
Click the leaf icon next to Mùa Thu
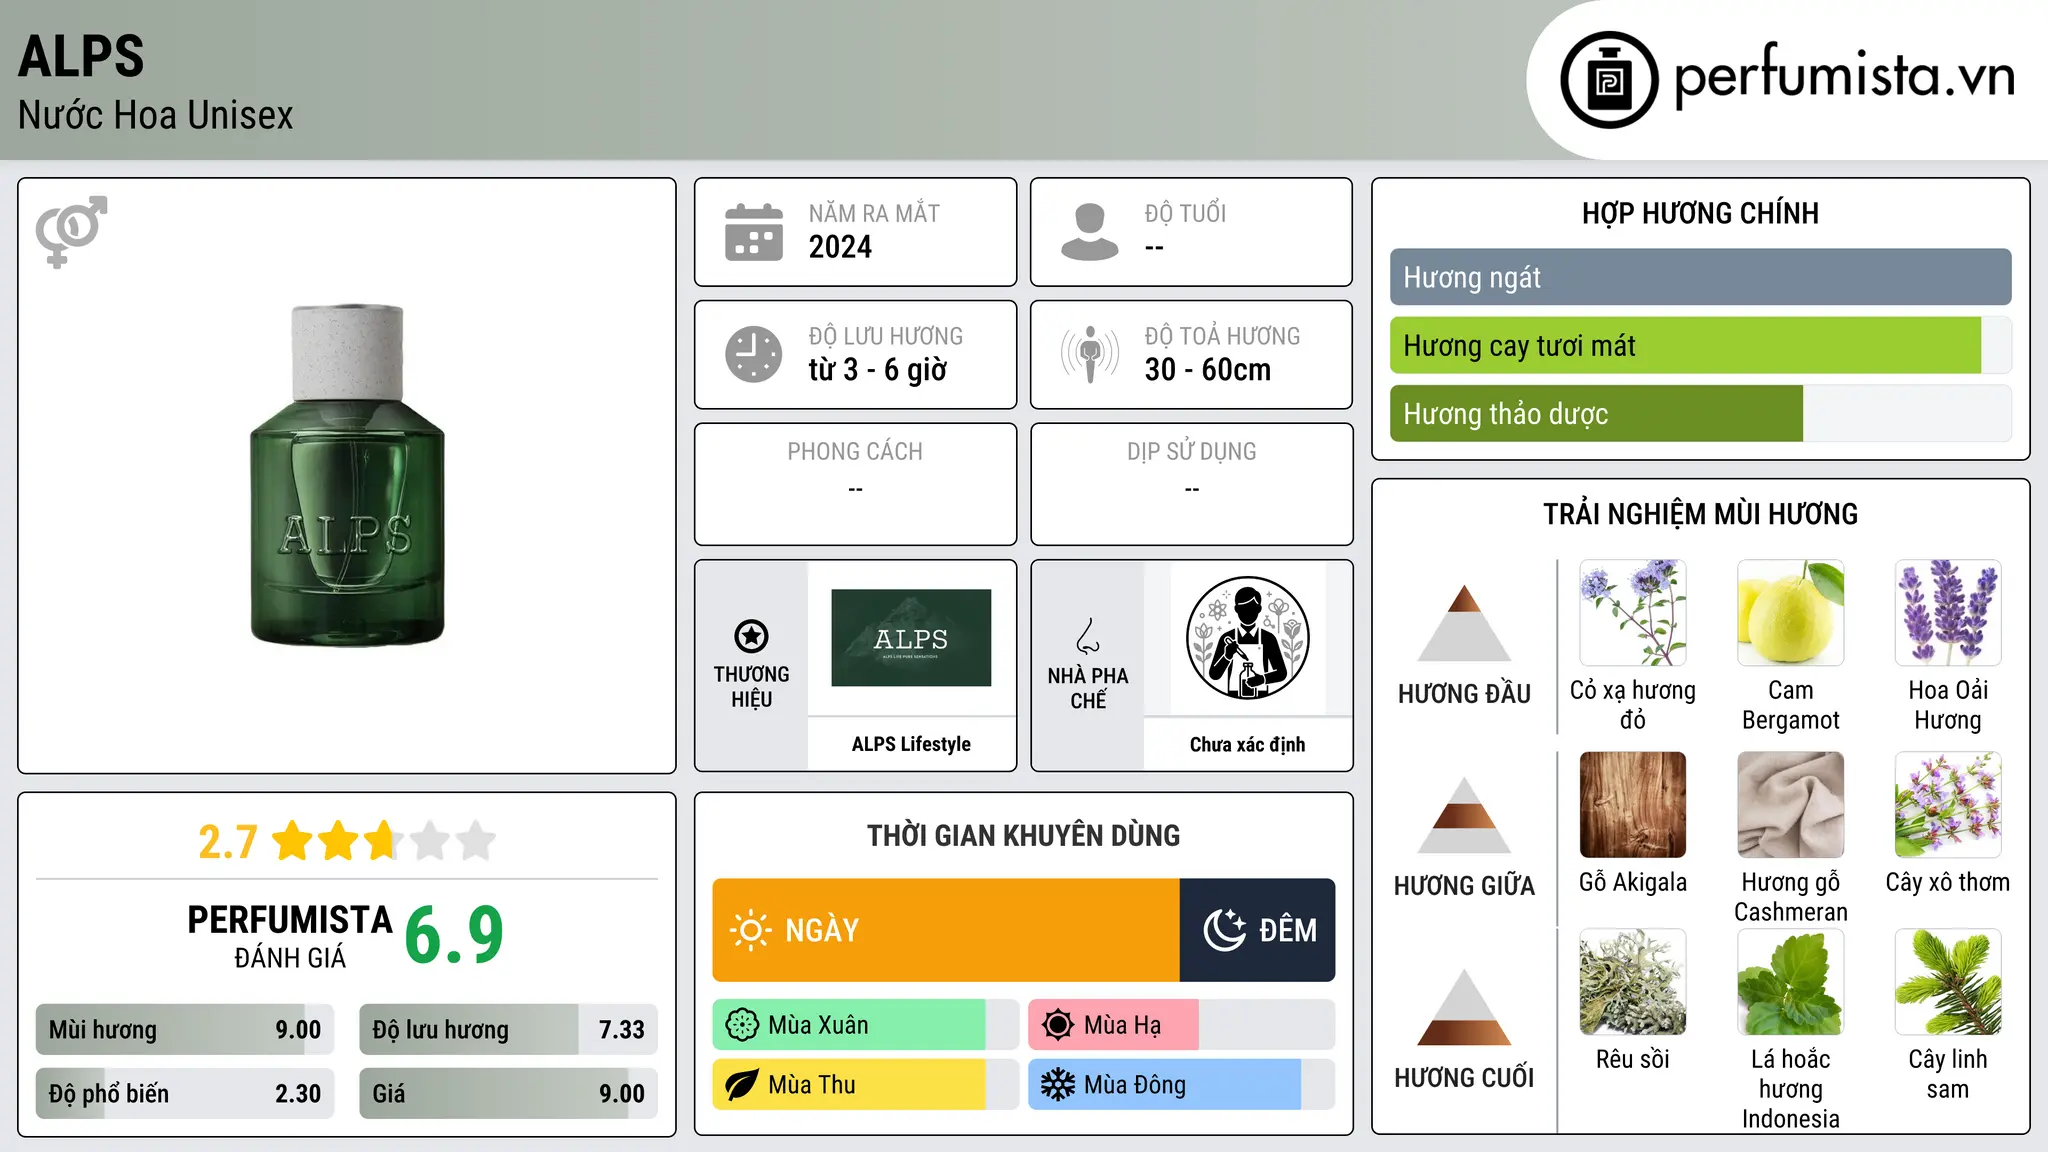point(742,1085)
